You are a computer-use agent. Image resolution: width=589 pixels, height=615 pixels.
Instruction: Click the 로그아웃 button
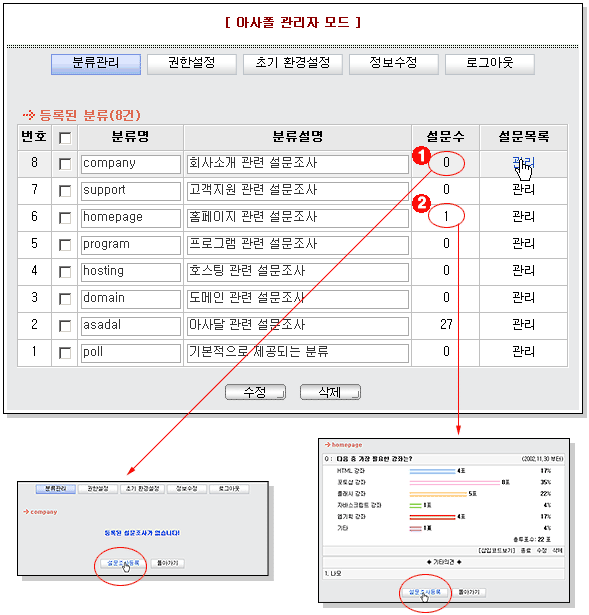pos(489,64)
